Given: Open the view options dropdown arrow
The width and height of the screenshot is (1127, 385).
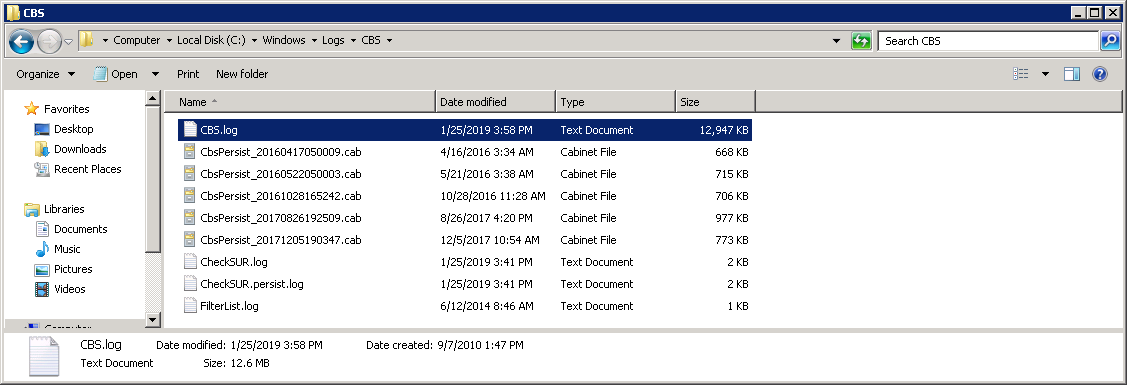Looking at the screenshot, I should 1045,74.
